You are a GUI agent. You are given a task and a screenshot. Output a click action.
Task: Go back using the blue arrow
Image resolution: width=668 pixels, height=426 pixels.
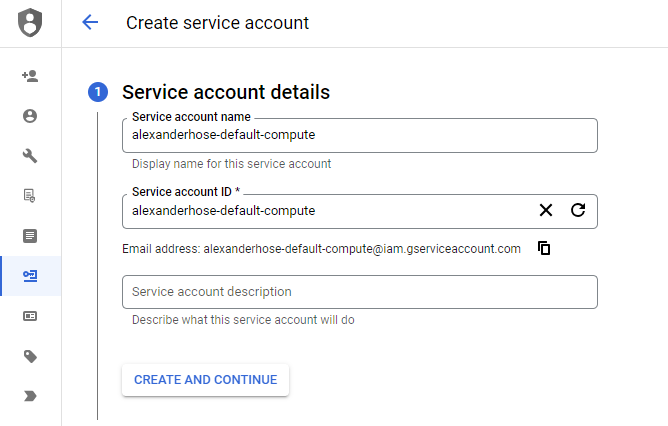point(90,22)
